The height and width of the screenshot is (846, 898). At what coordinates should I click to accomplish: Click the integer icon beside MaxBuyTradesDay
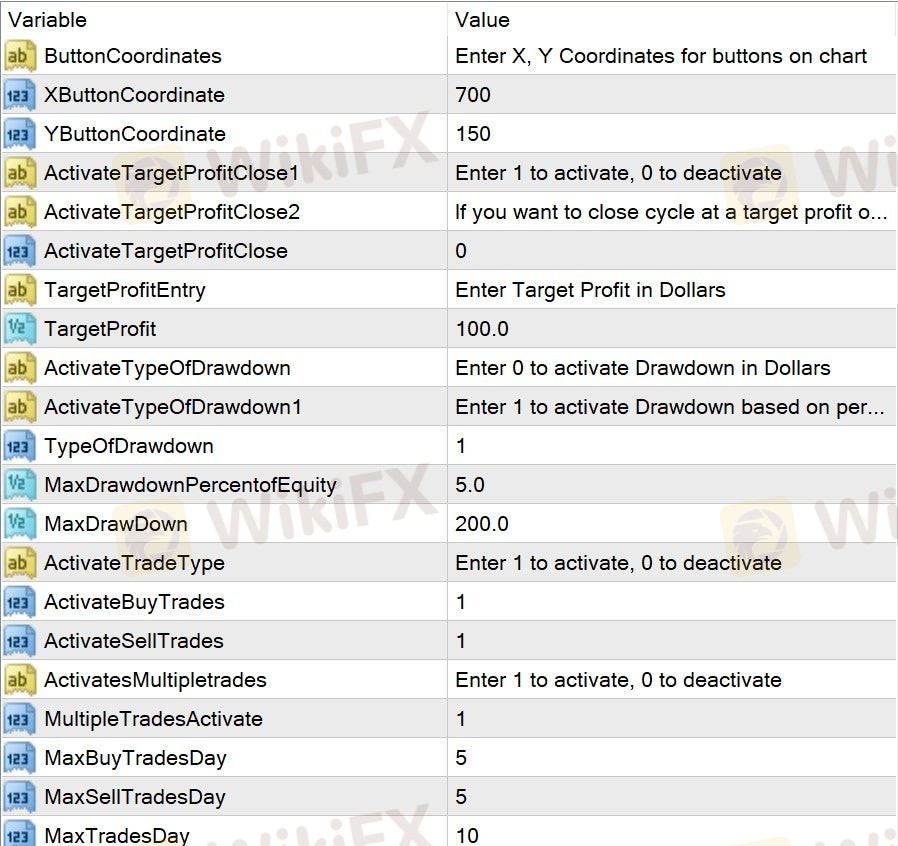(20, 758)
